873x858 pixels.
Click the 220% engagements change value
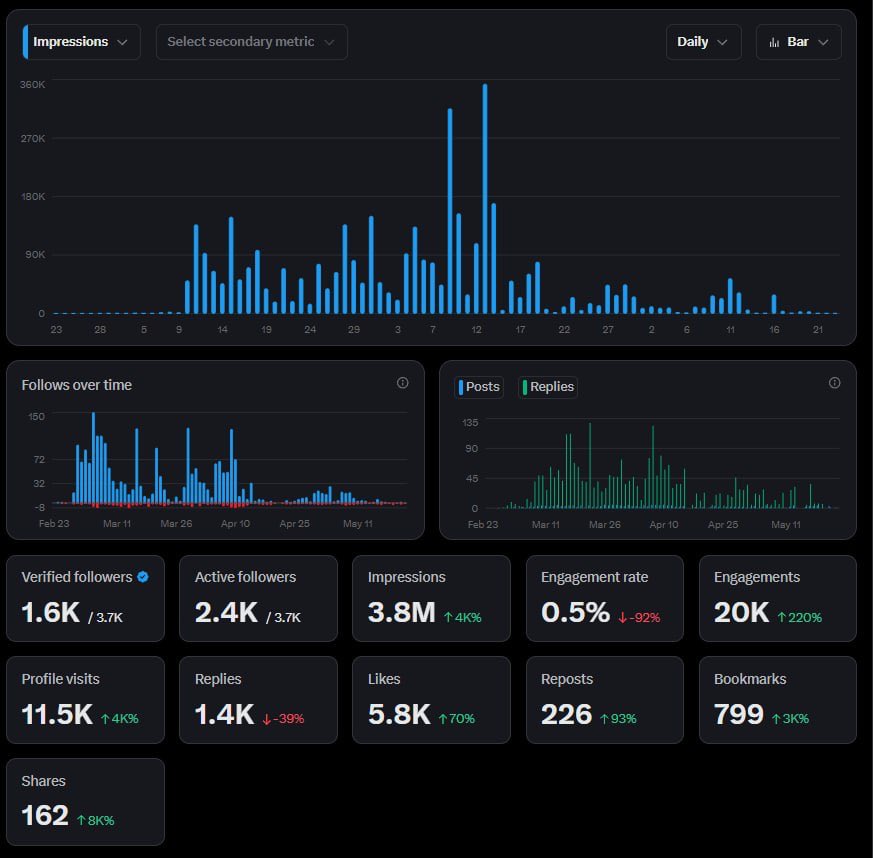800,617
